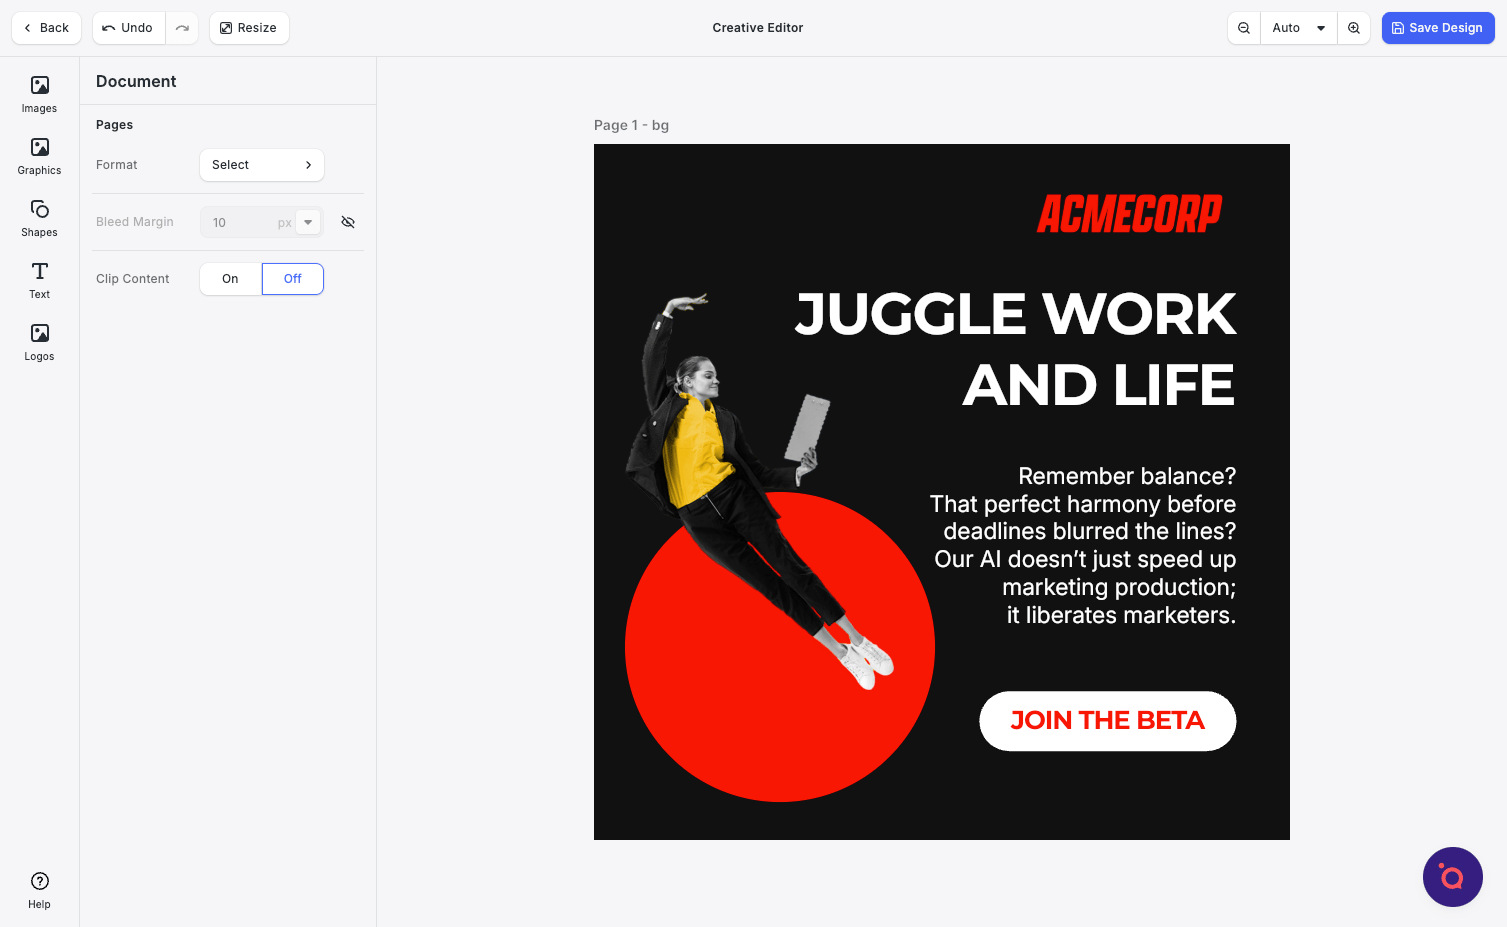The width and height of the screenshot is (1507, 927).
Task: Toggle bleed margin visibility eye icon
Action: tap(348, 222)
